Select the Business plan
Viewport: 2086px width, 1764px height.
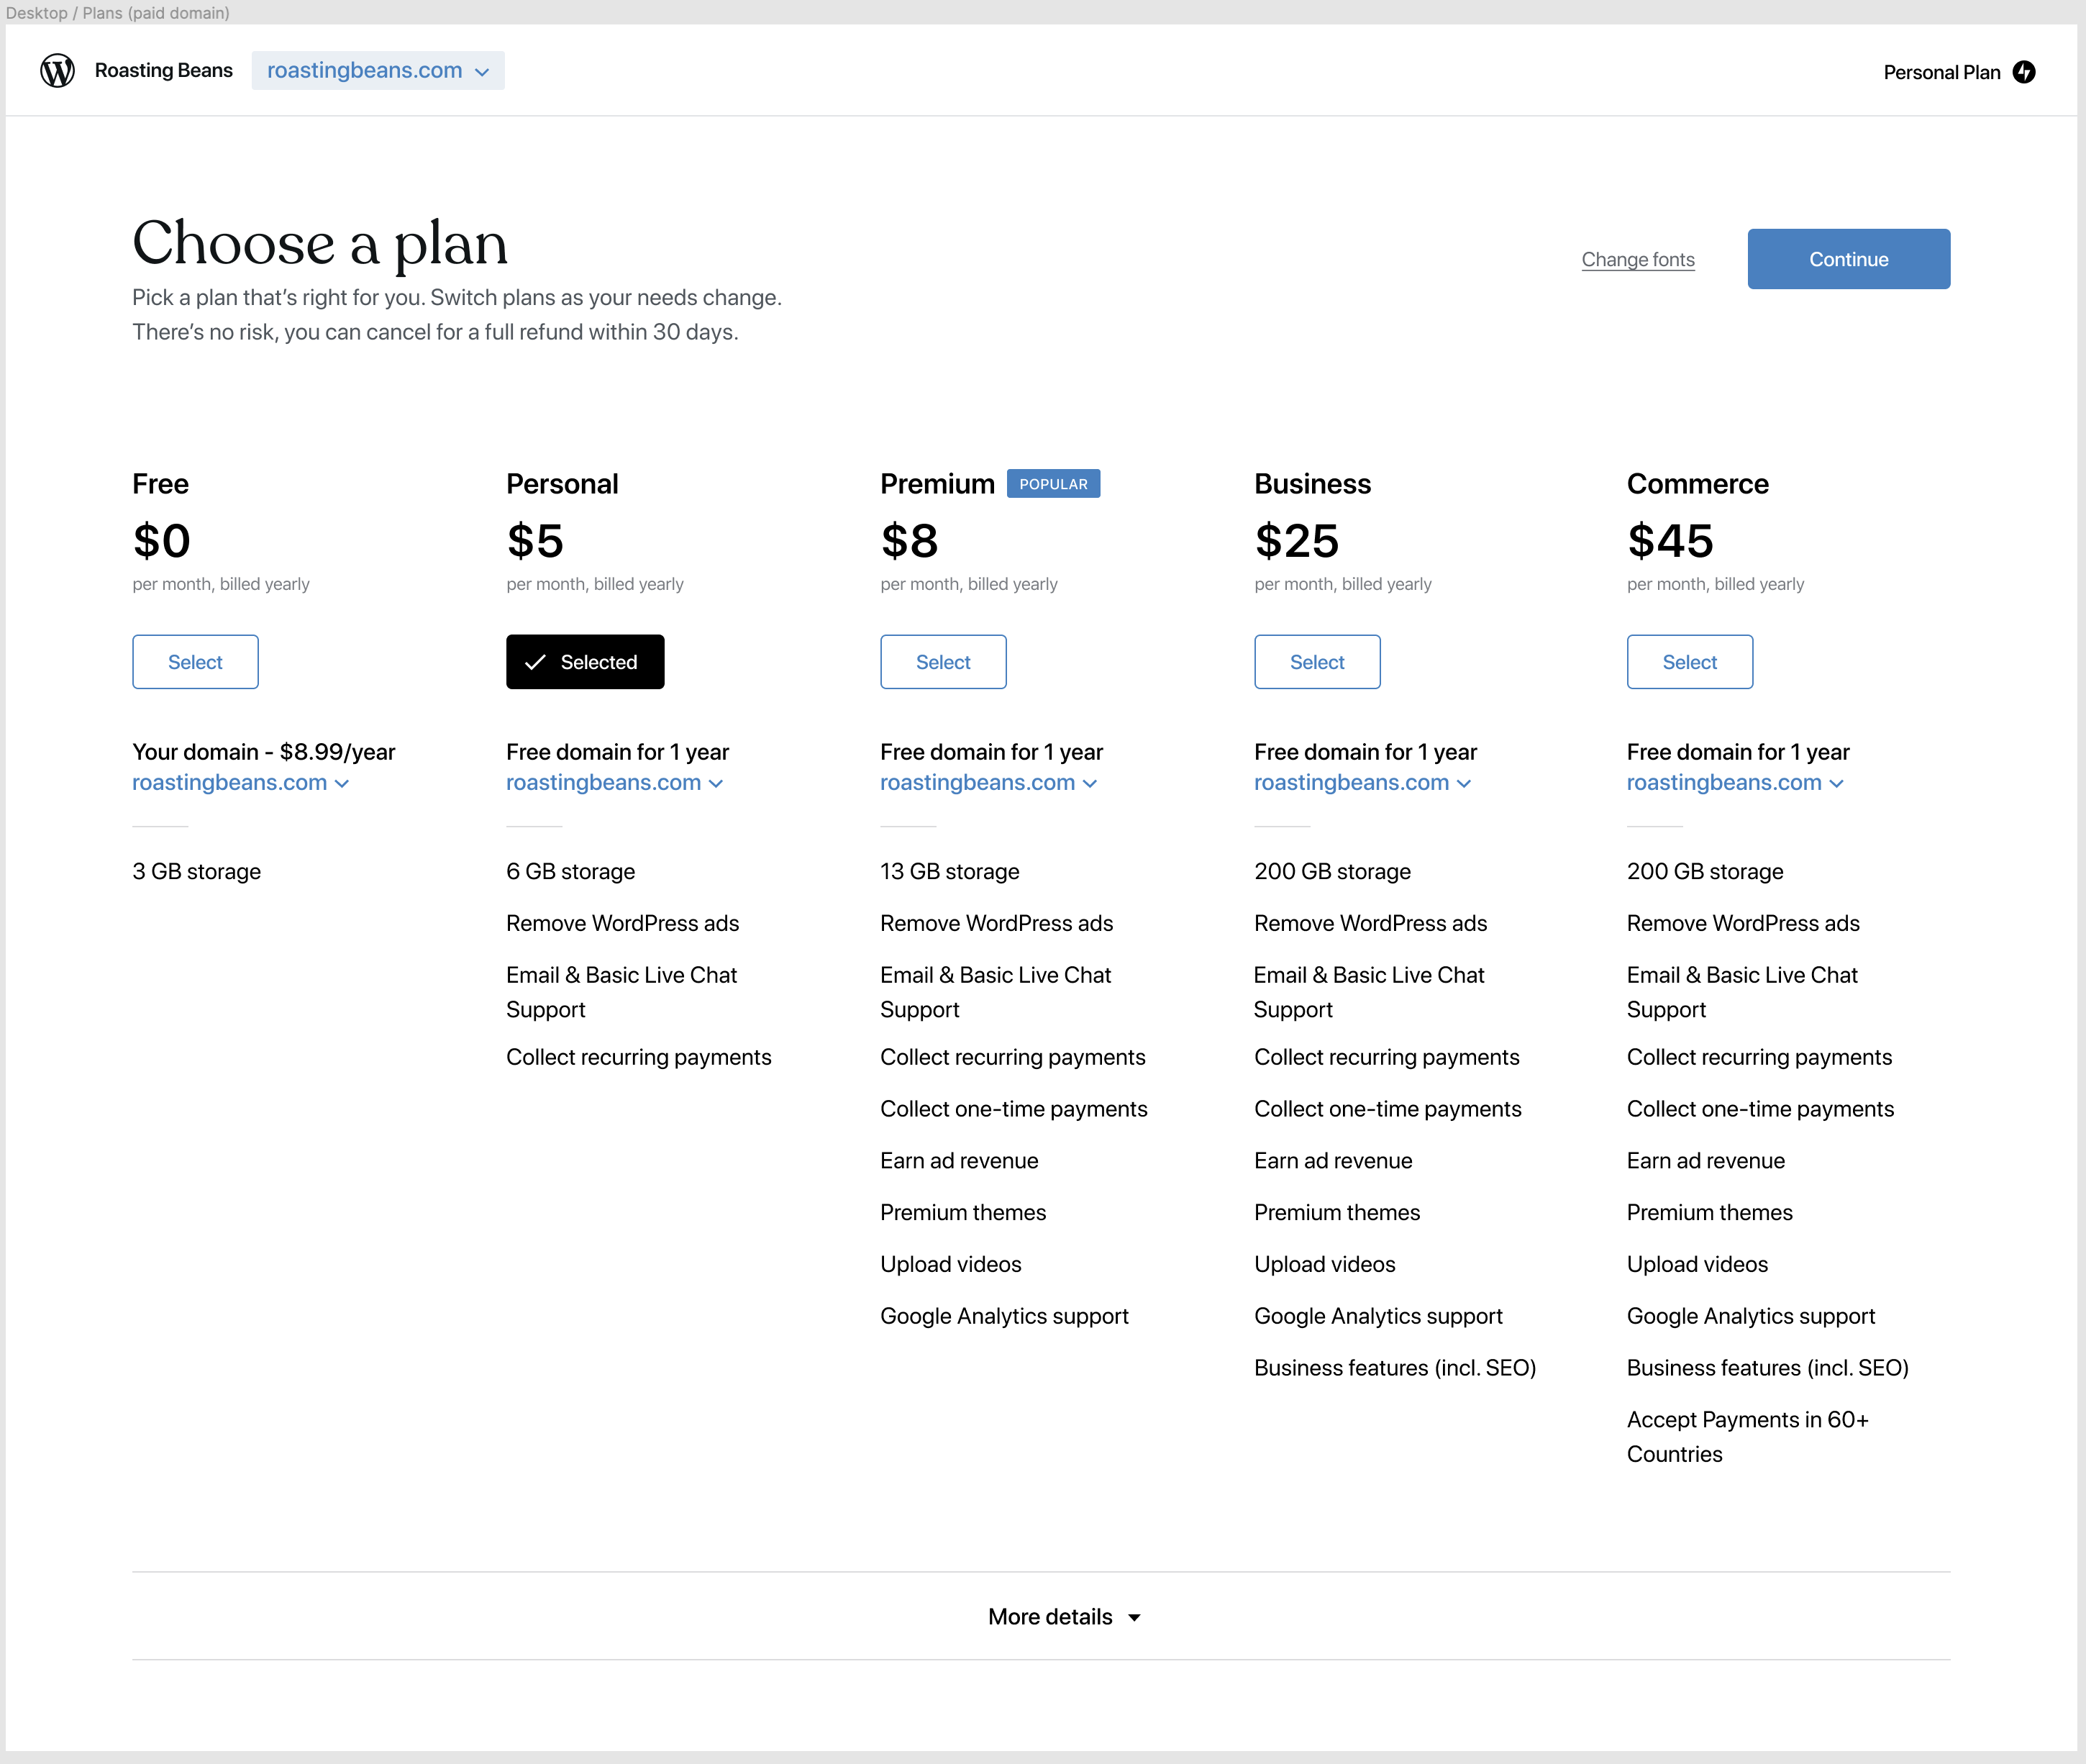pyautogui.click(x=1316, y=662)
